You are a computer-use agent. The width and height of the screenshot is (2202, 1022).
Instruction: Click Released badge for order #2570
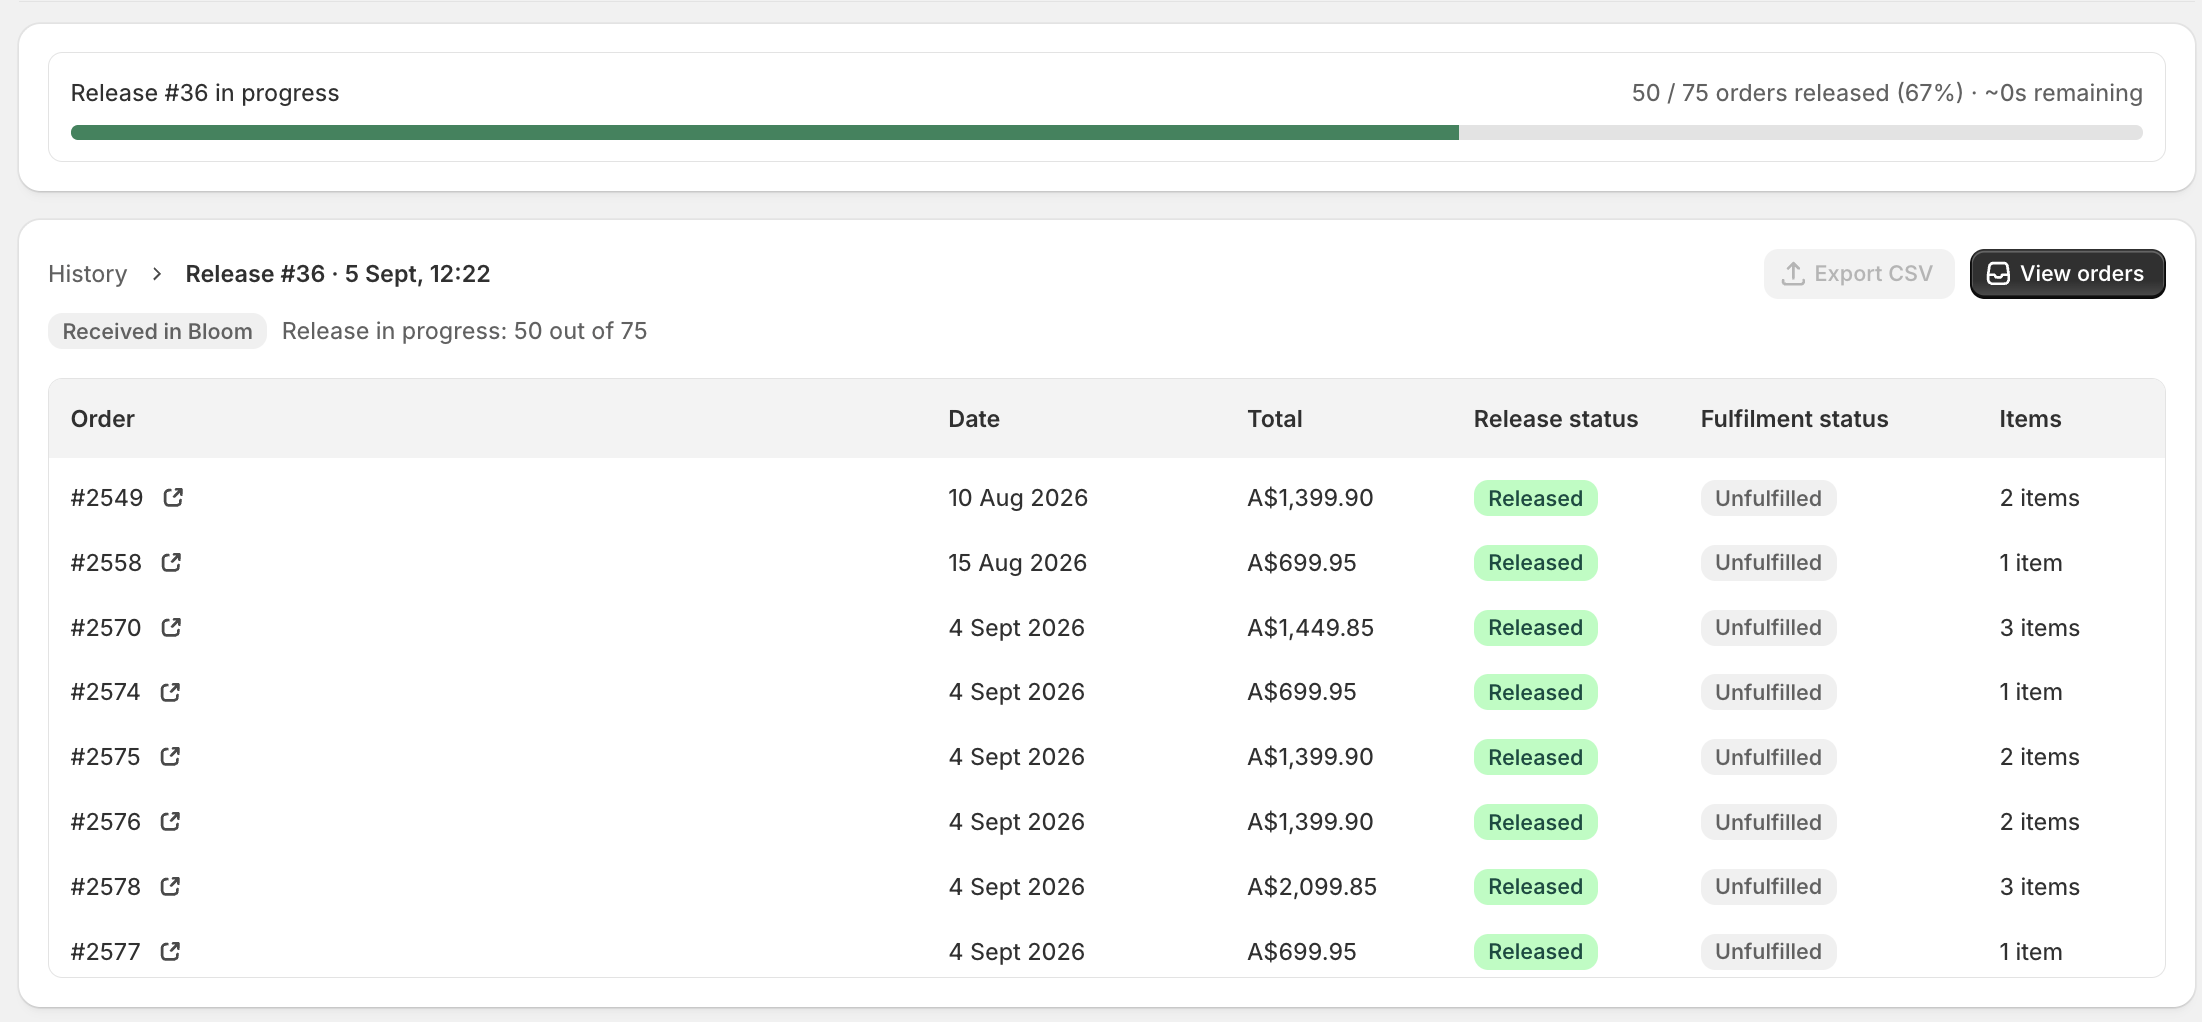1535,628
